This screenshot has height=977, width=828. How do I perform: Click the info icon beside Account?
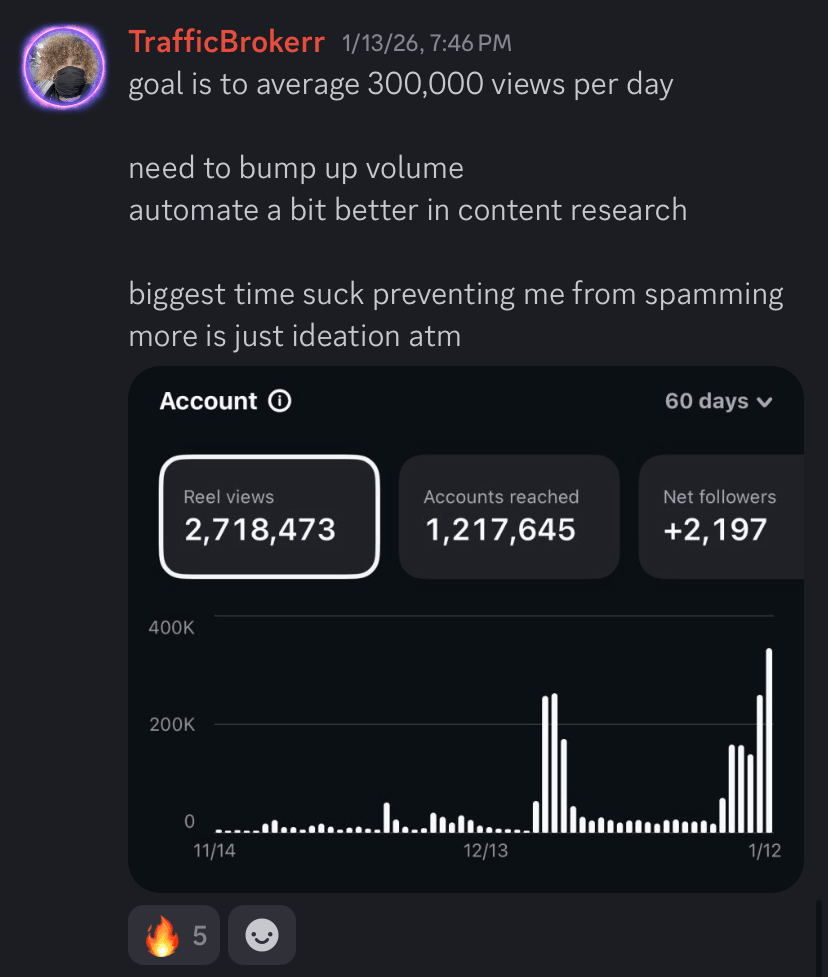click(x=280, y=401)
